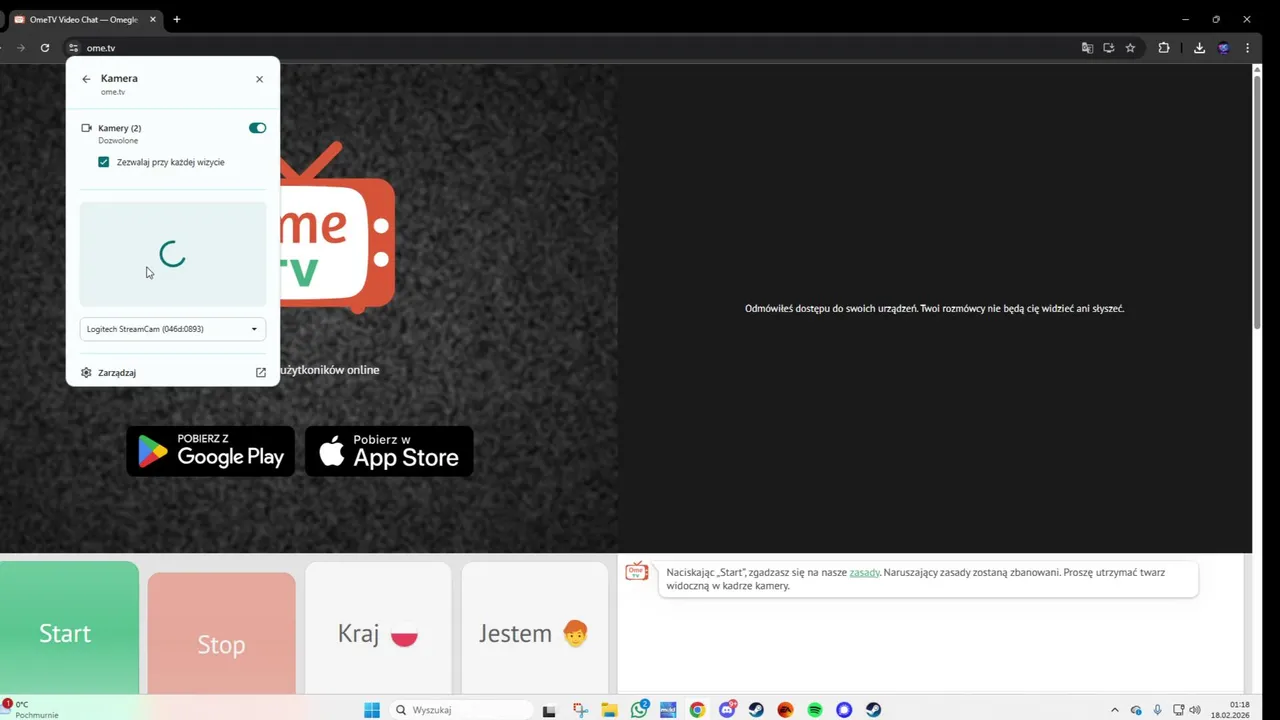Show hidden system tray icons

coord(1115,710)
